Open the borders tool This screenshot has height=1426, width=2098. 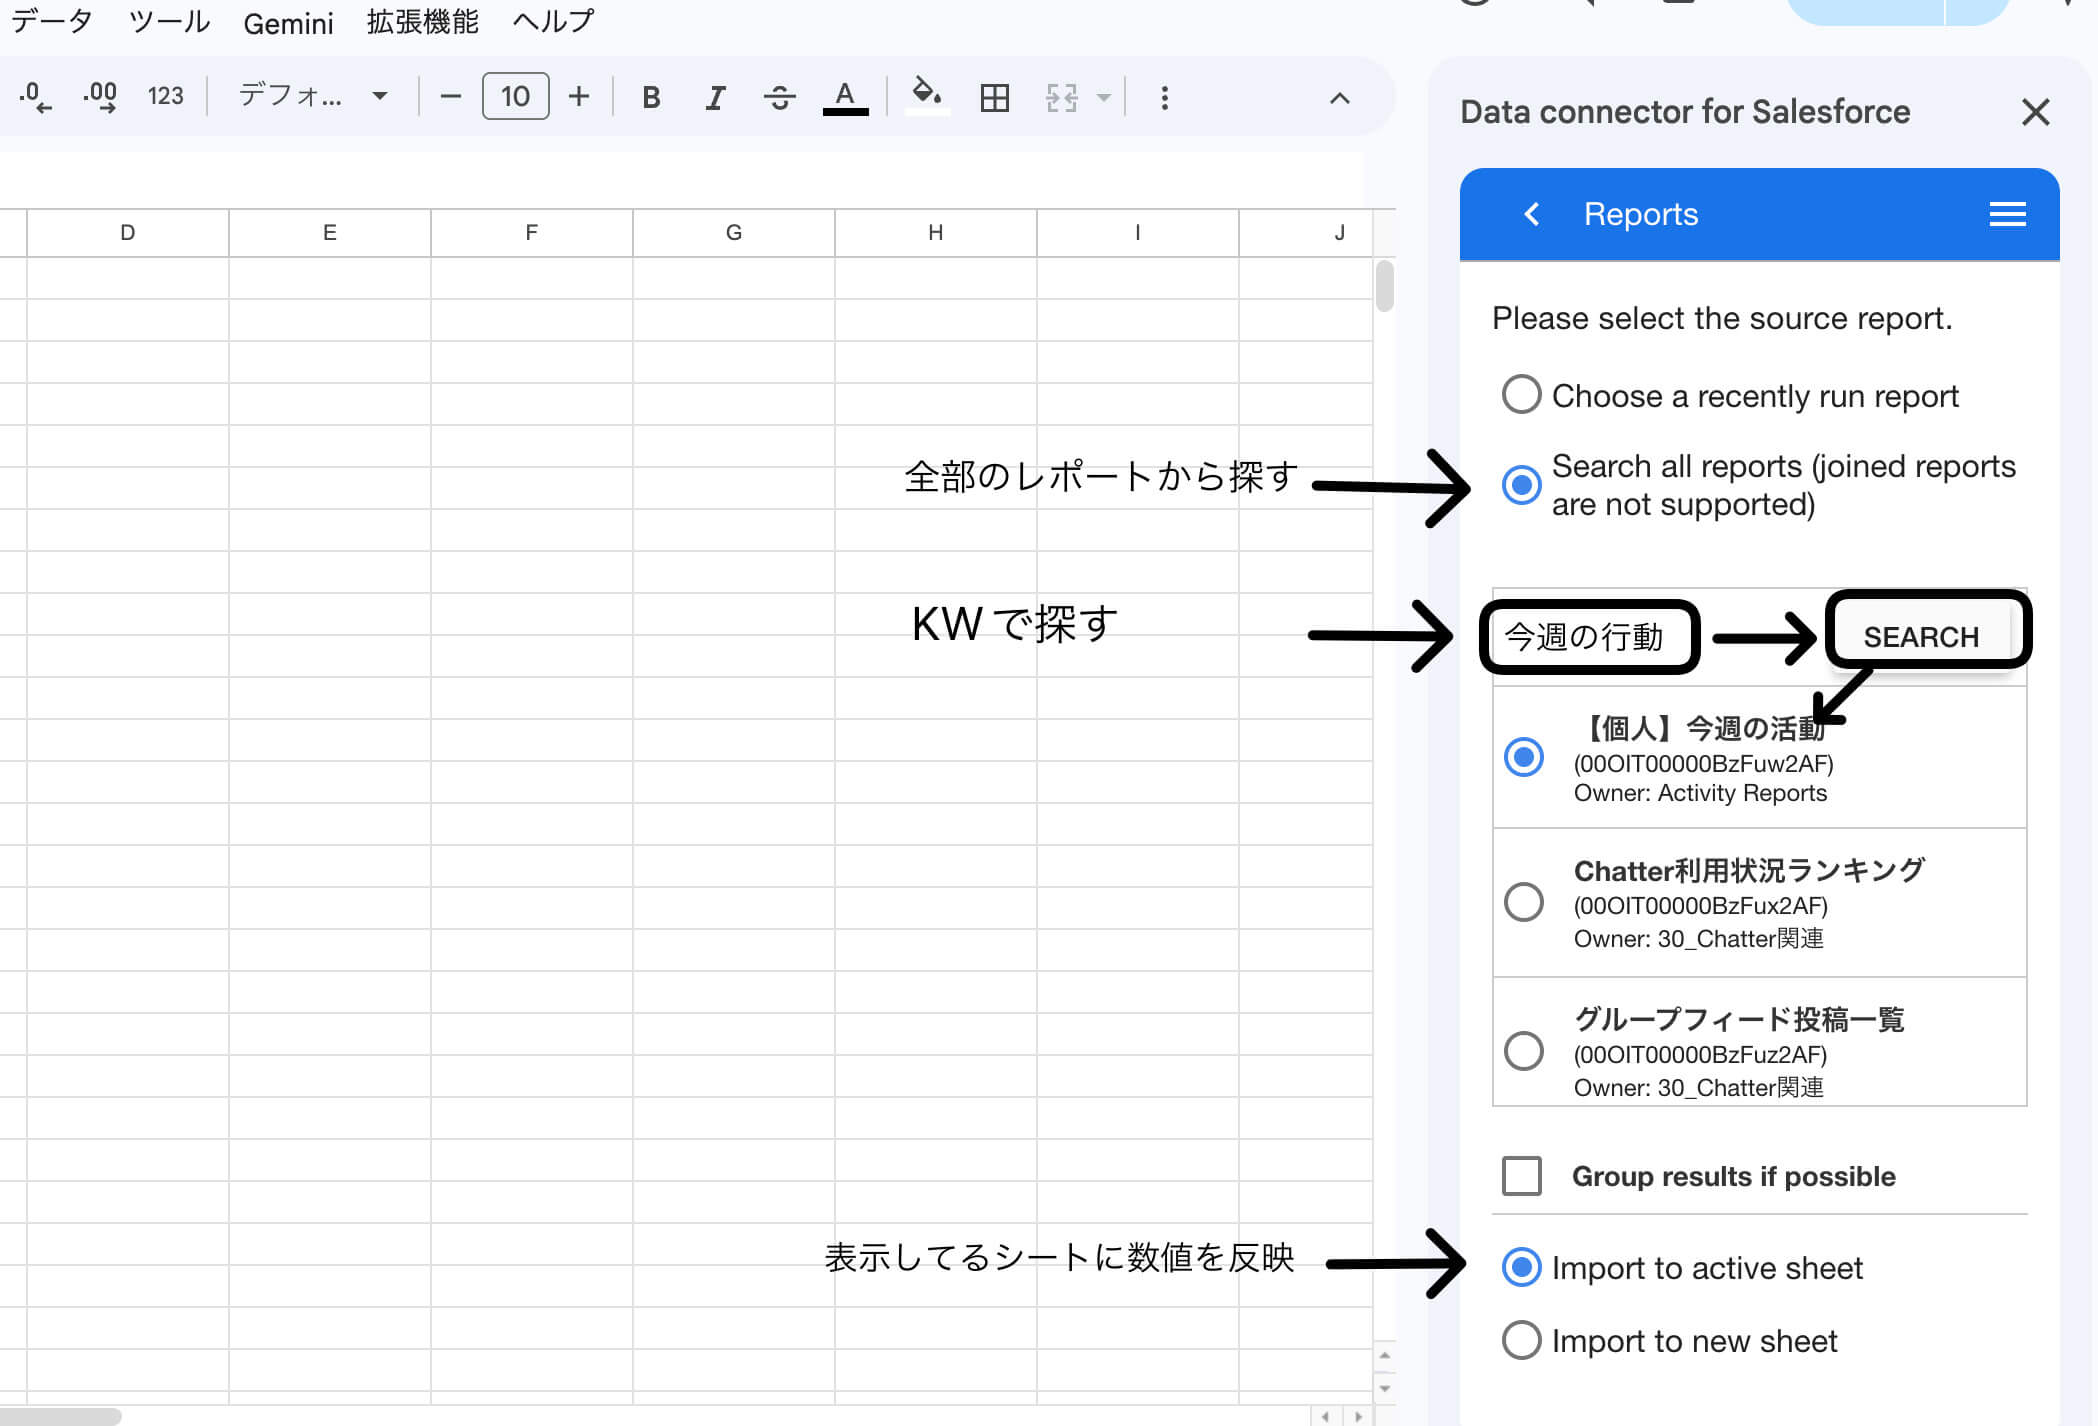(x=993, y=97)
